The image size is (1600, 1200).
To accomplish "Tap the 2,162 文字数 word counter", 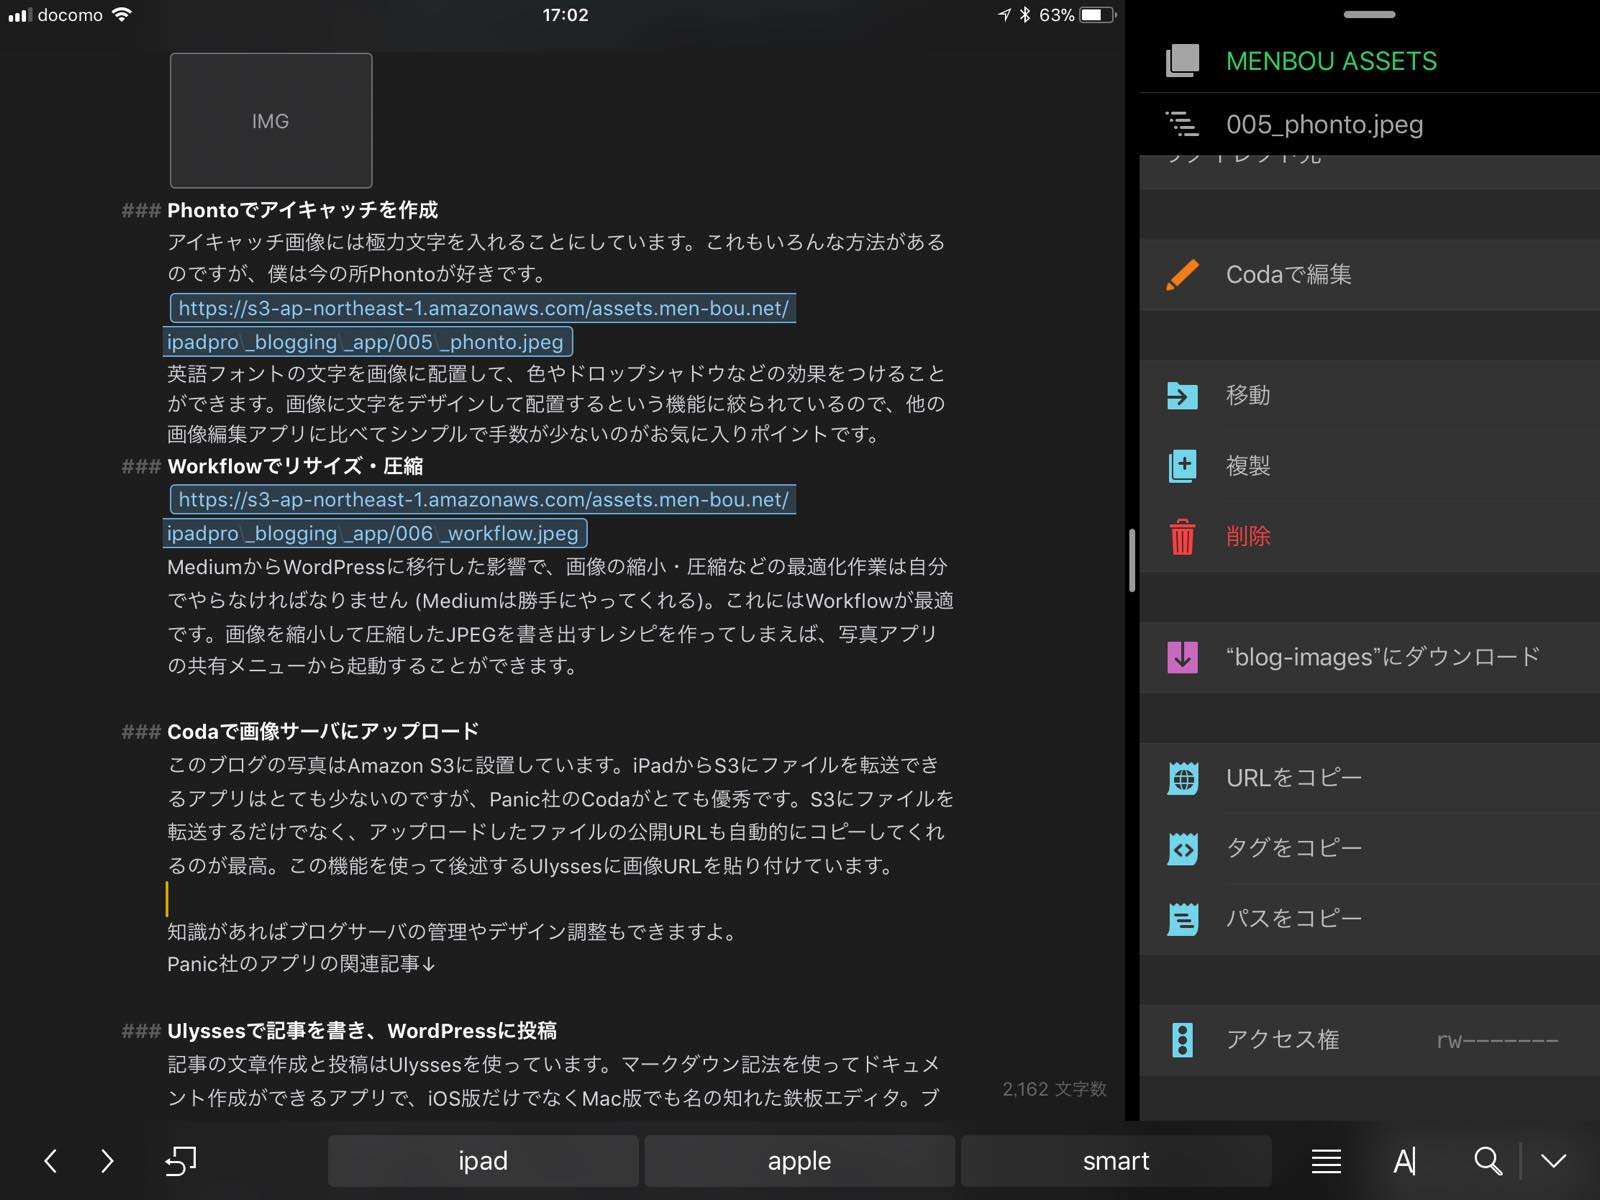I will click(x=1055, y=1089).
